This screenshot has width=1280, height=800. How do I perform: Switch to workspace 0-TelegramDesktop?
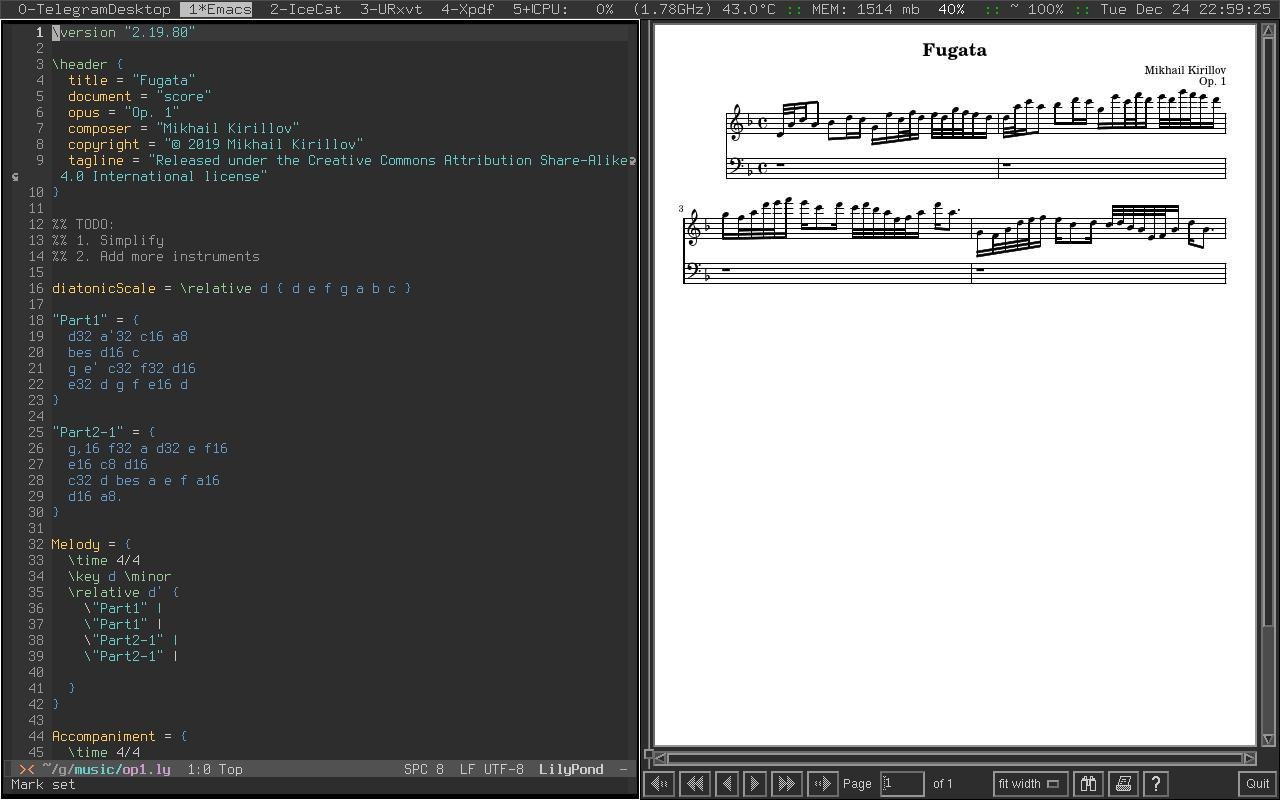(x=94, y=9)
